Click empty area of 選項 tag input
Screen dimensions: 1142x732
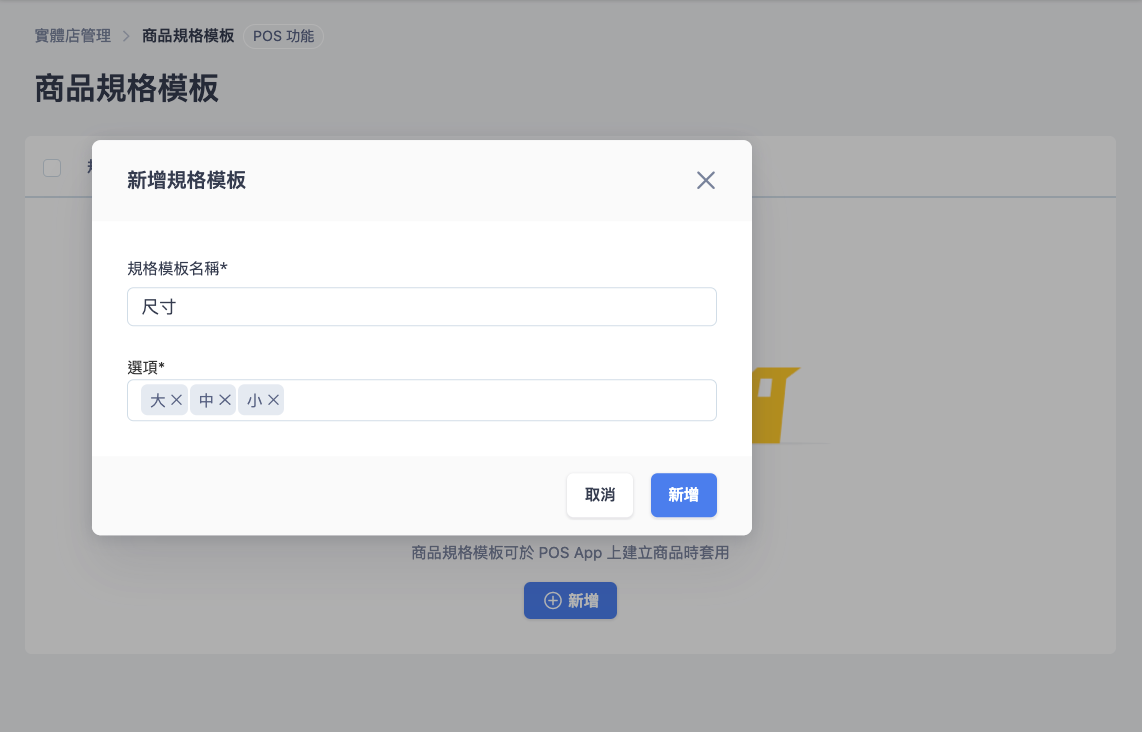pyautogui.click(x=500, y=400)
